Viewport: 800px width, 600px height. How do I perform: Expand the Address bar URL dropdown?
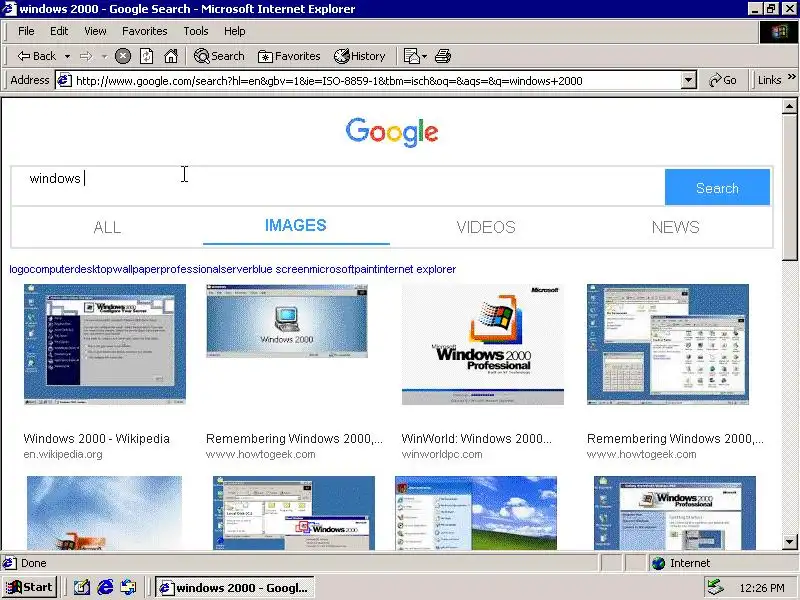coord(688,81)
